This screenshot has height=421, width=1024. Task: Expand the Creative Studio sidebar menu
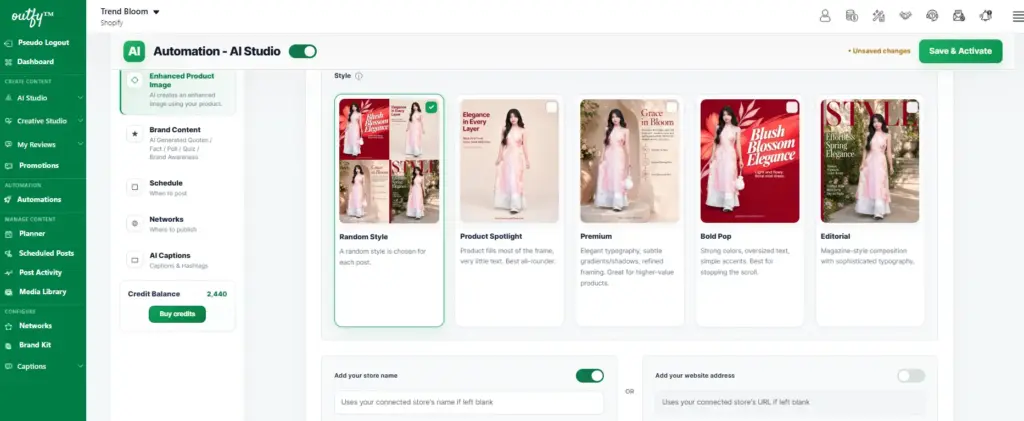pos(80,121)
